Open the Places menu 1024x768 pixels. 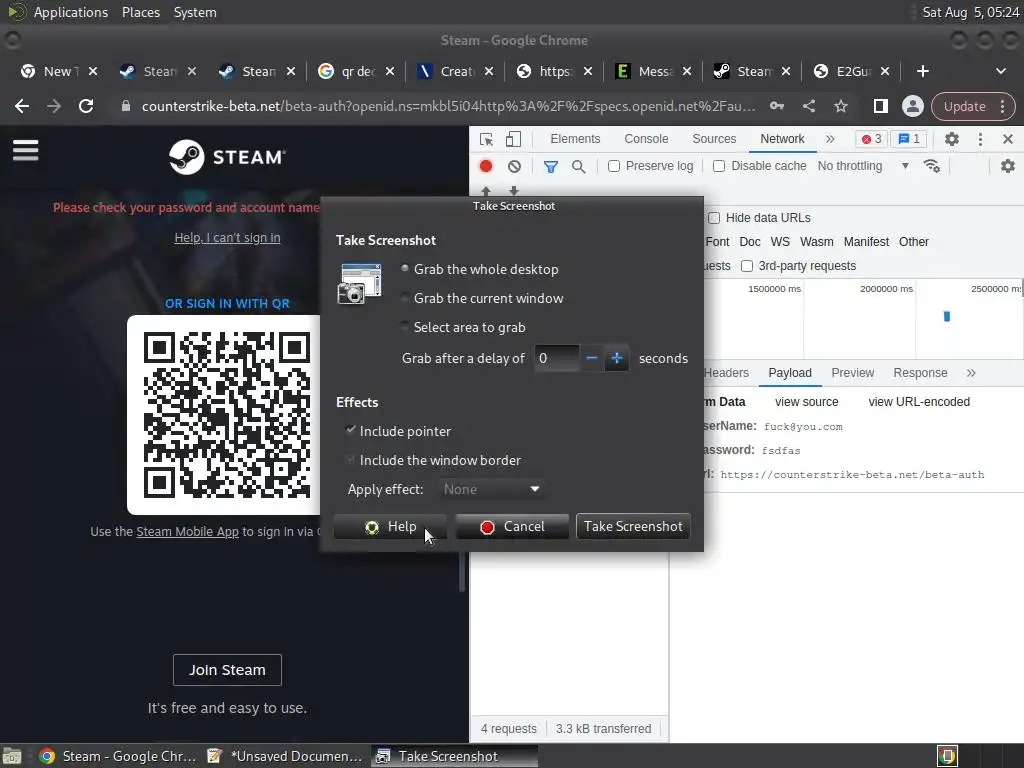click(140, 12)
